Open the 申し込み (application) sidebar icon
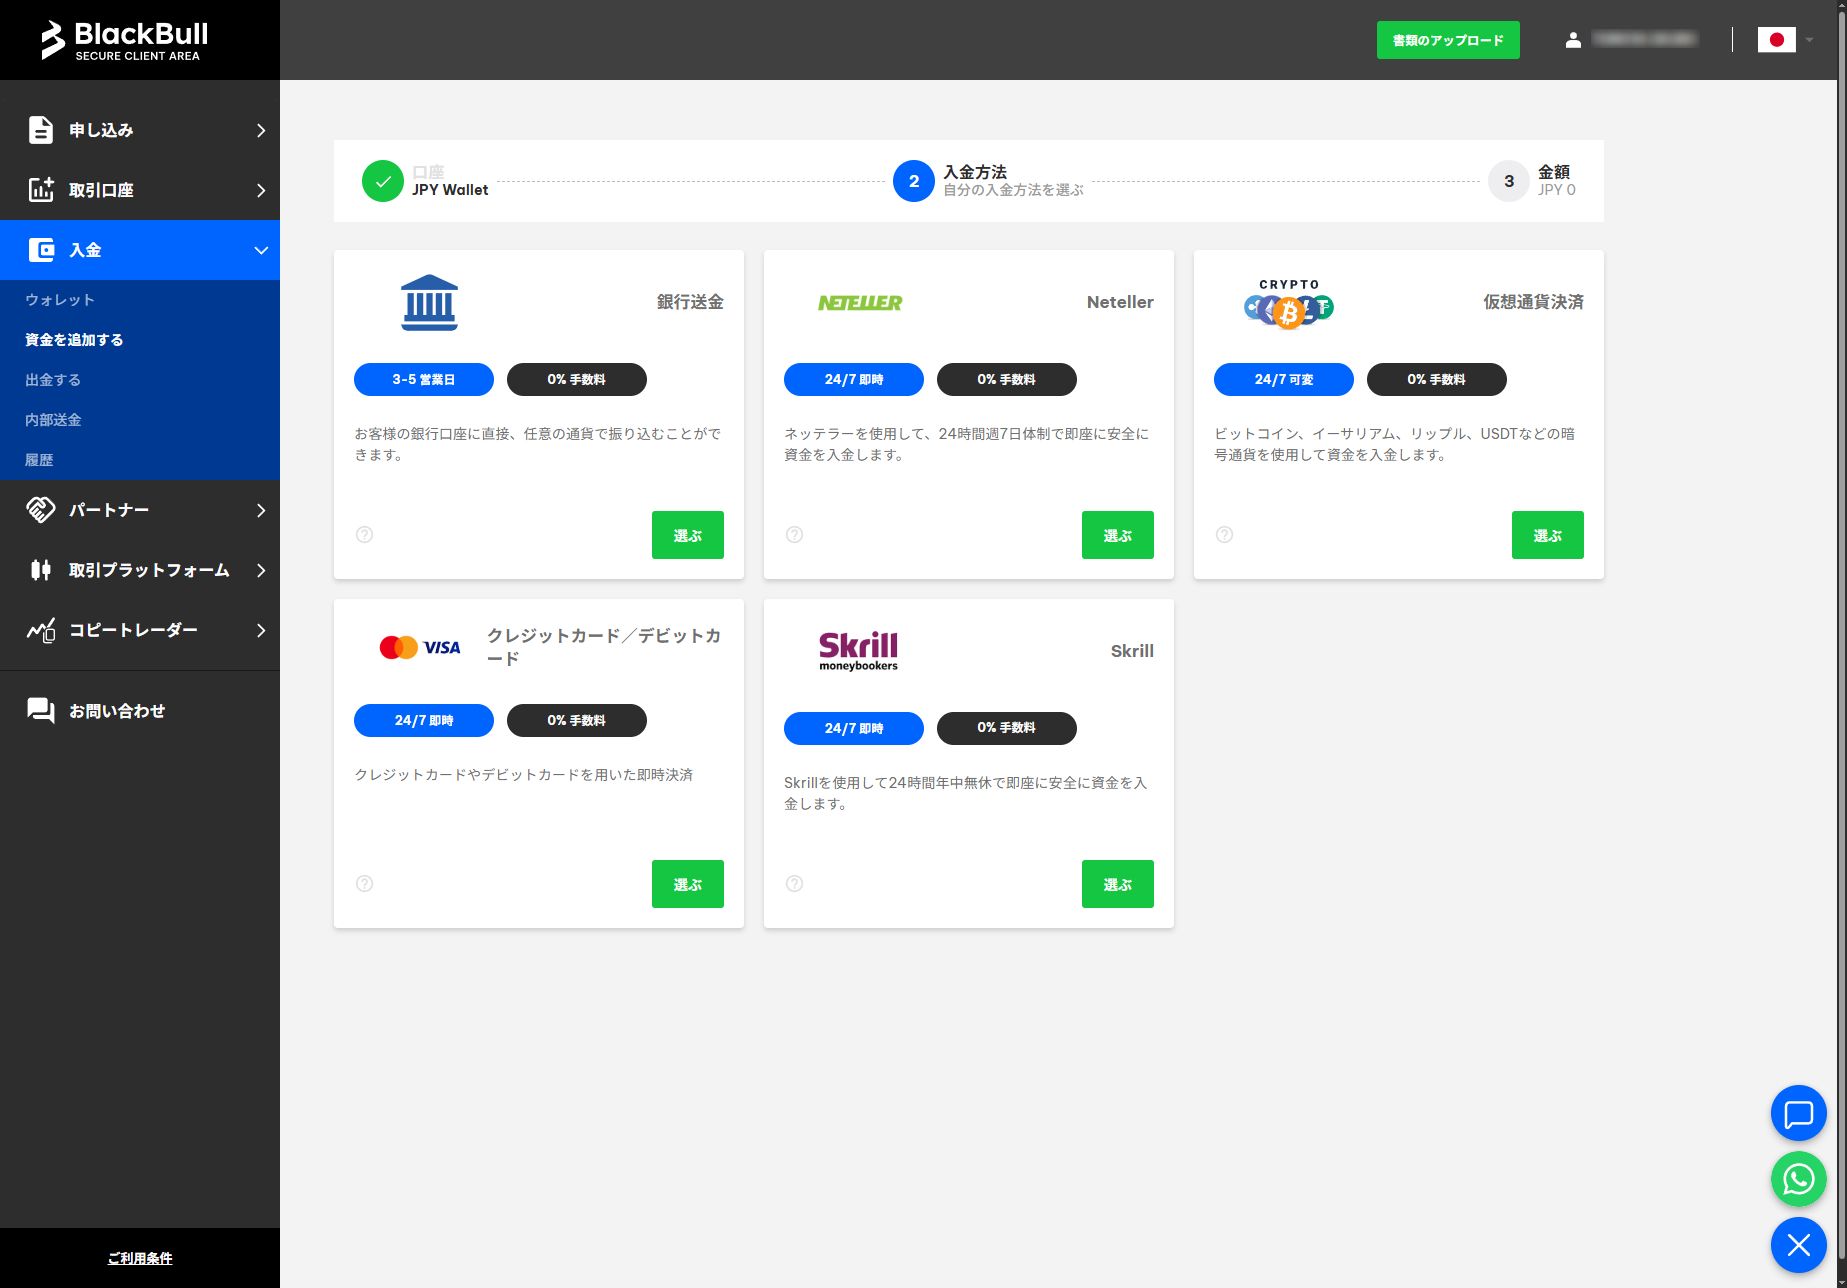This screenshot has width=1847, height=1288. point(40,130)
